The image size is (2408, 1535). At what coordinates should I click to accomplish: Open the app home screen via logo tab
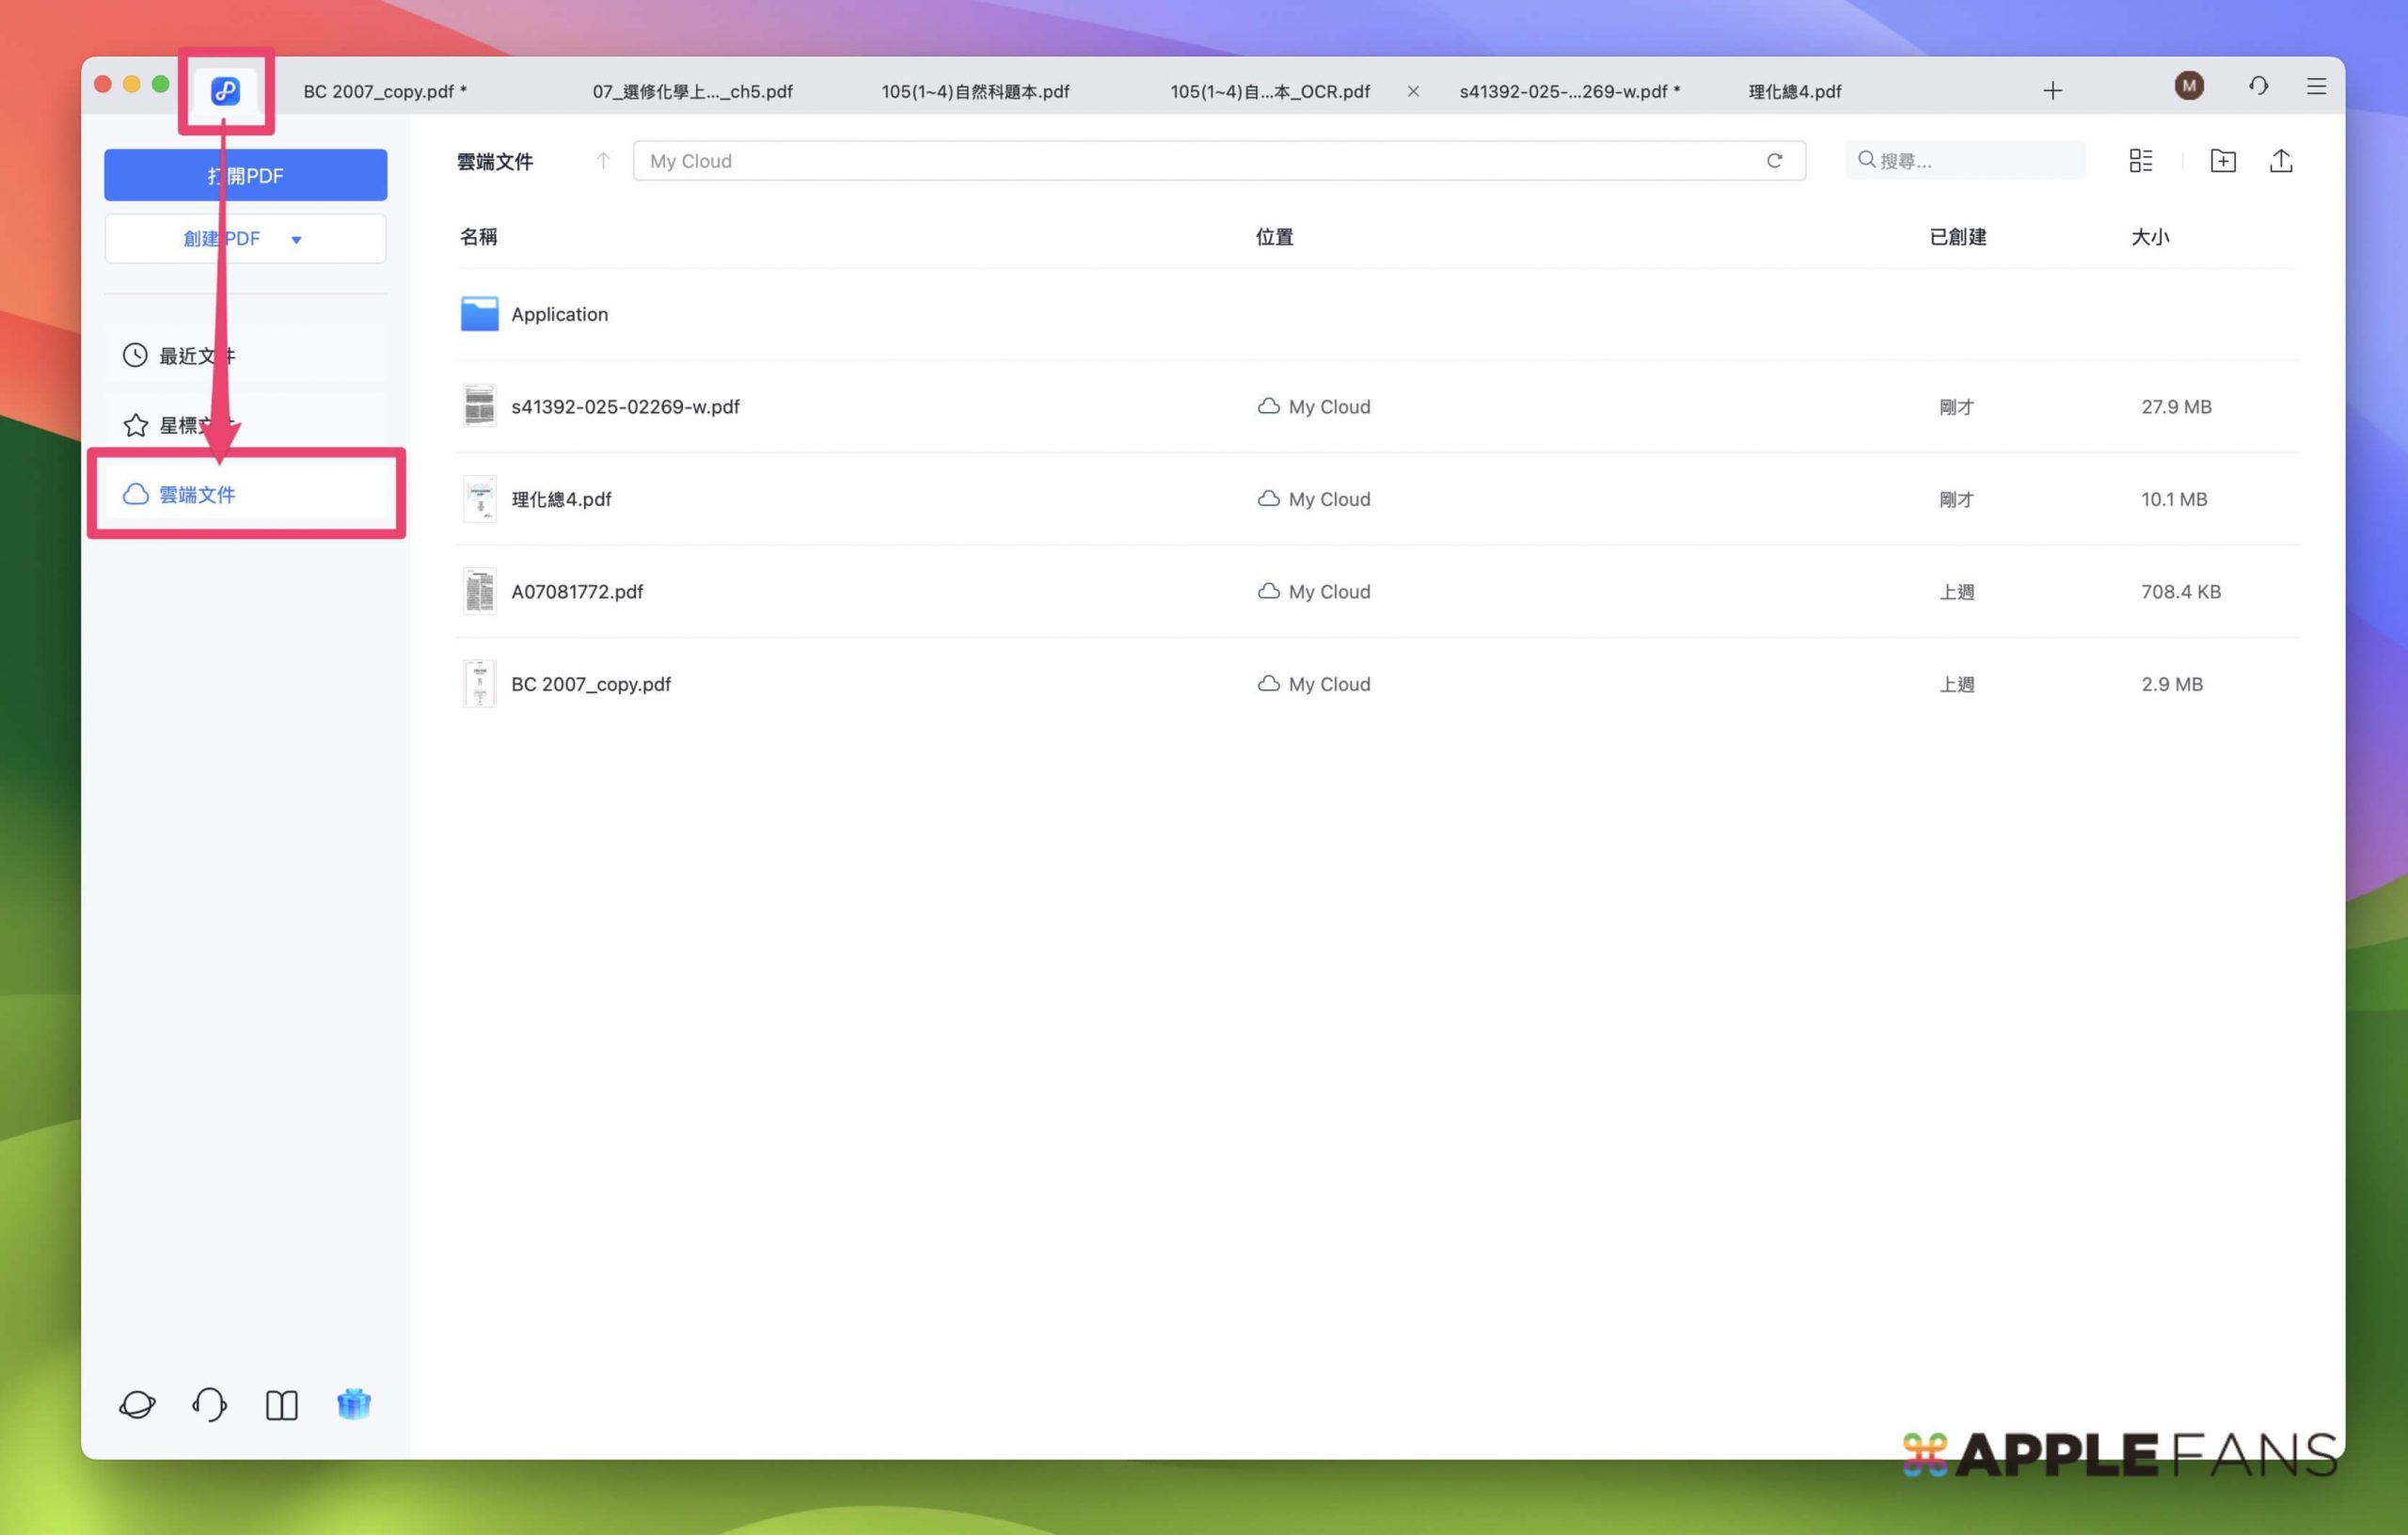(x=225, y=90)
